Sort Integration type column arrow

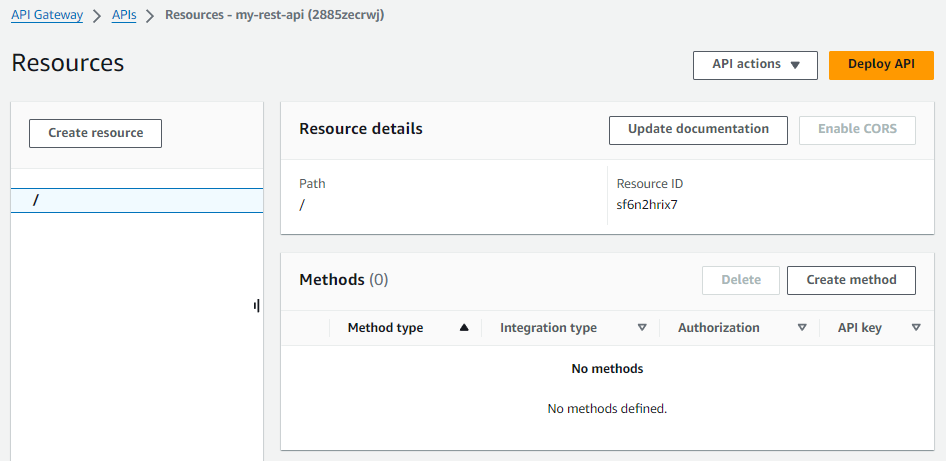coord(642,328)
